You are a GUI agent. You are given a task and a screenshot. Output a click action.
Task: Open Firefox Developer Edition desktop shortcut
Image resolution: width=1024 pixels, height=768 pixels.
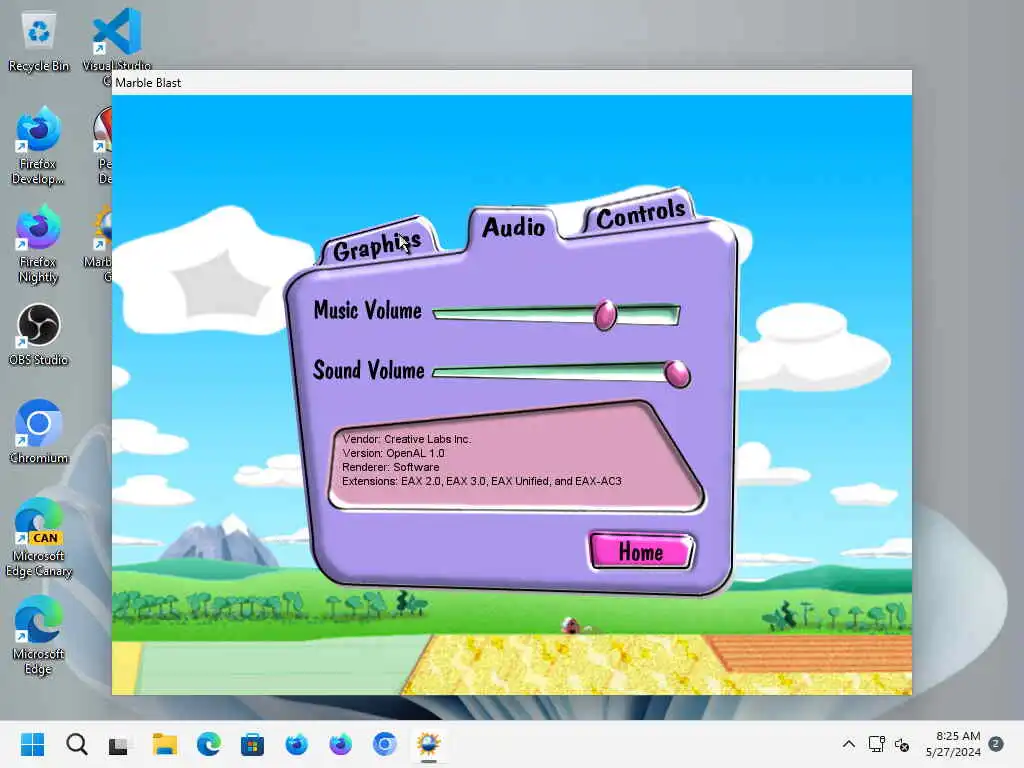(38, 146)
